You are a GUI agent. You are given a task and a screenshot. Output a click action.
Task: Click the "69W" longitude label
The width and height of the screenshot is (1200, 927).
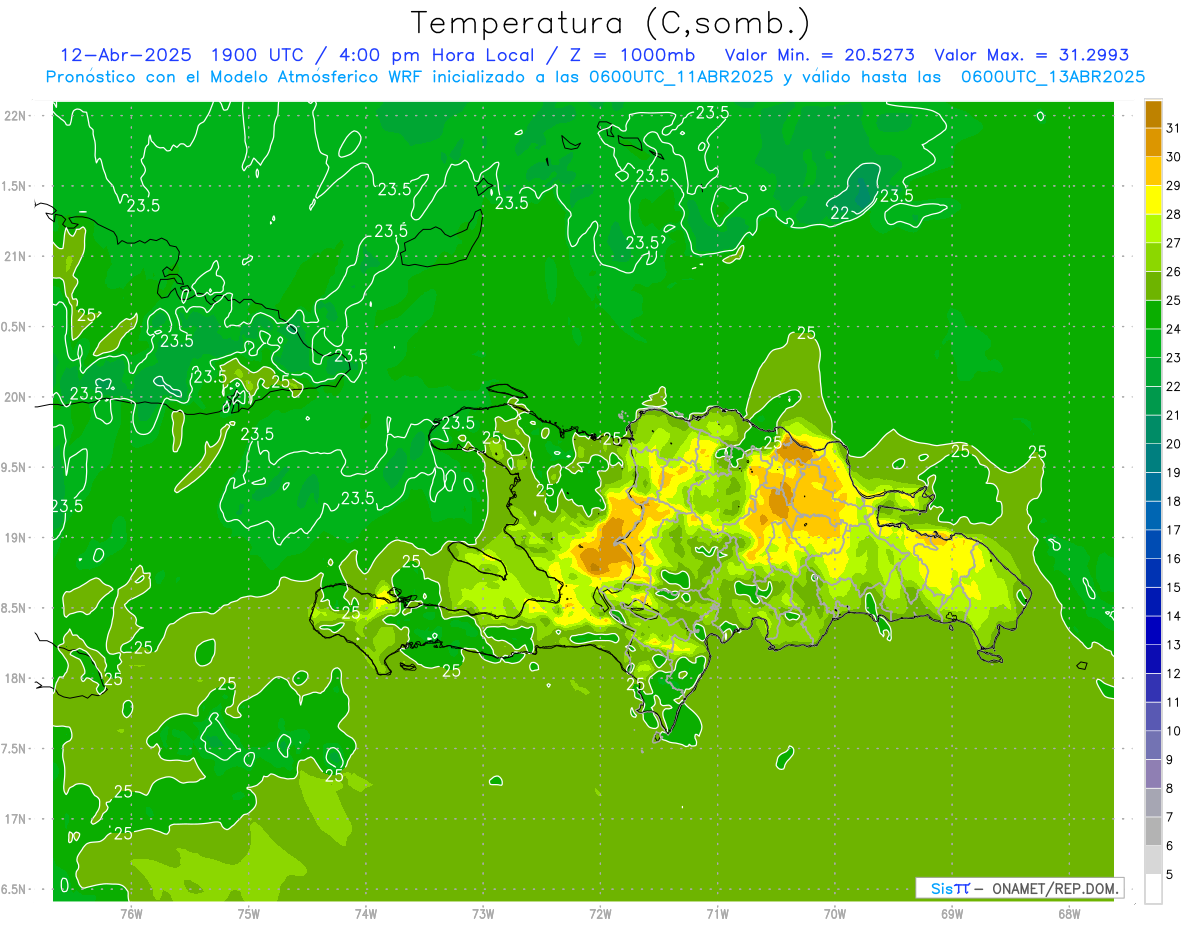[951, 913]
